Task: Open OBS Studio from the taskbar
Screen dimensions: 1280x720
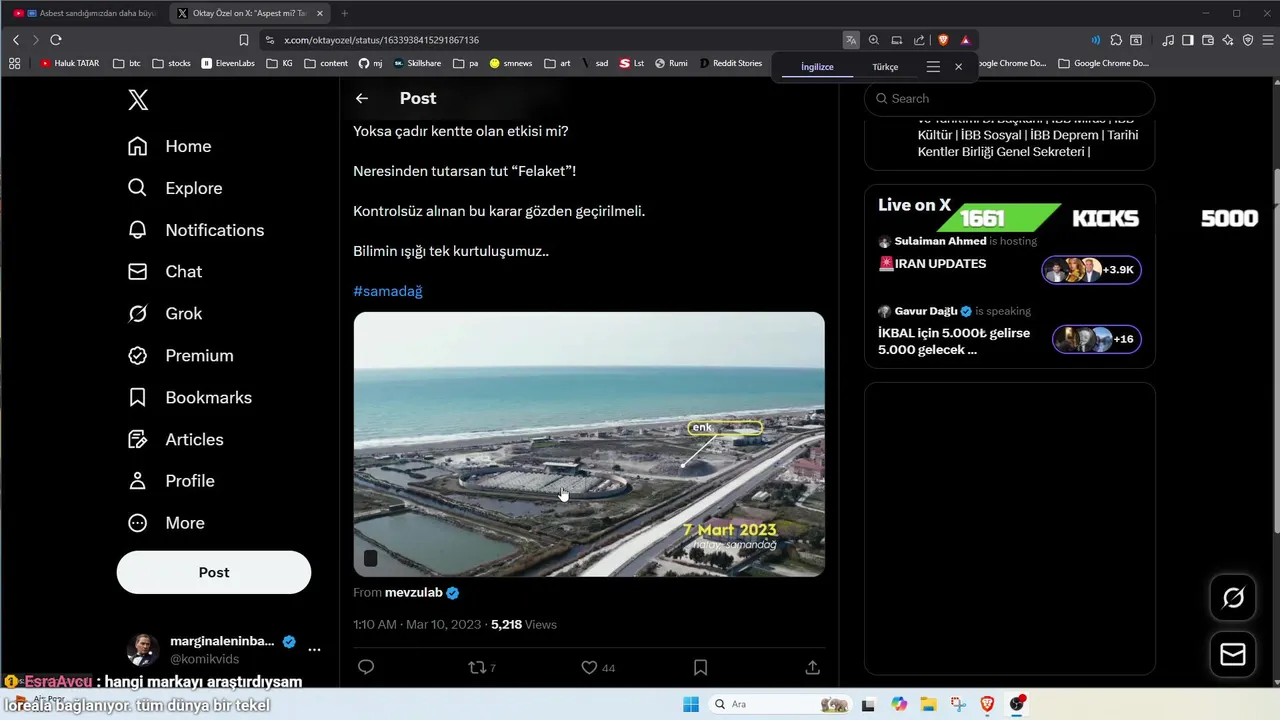Action: 1017,704
